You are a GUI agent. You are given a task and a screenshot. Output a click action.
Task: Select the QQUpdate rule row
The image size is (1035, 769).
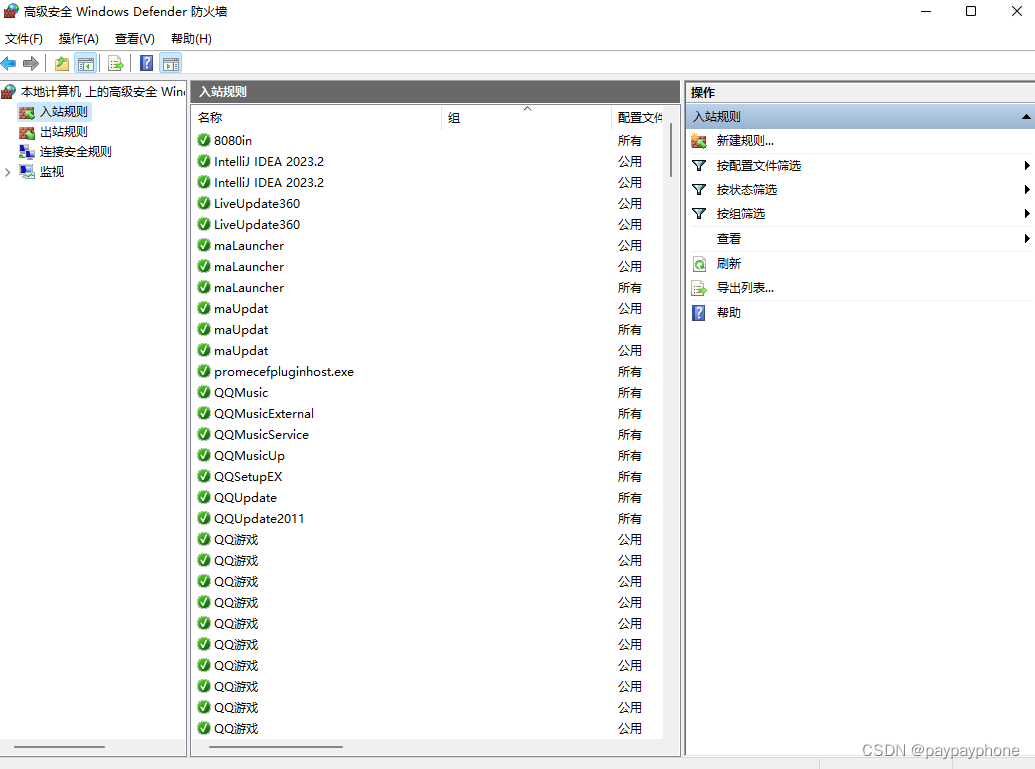pyautogui.click(x=429, y=497)
